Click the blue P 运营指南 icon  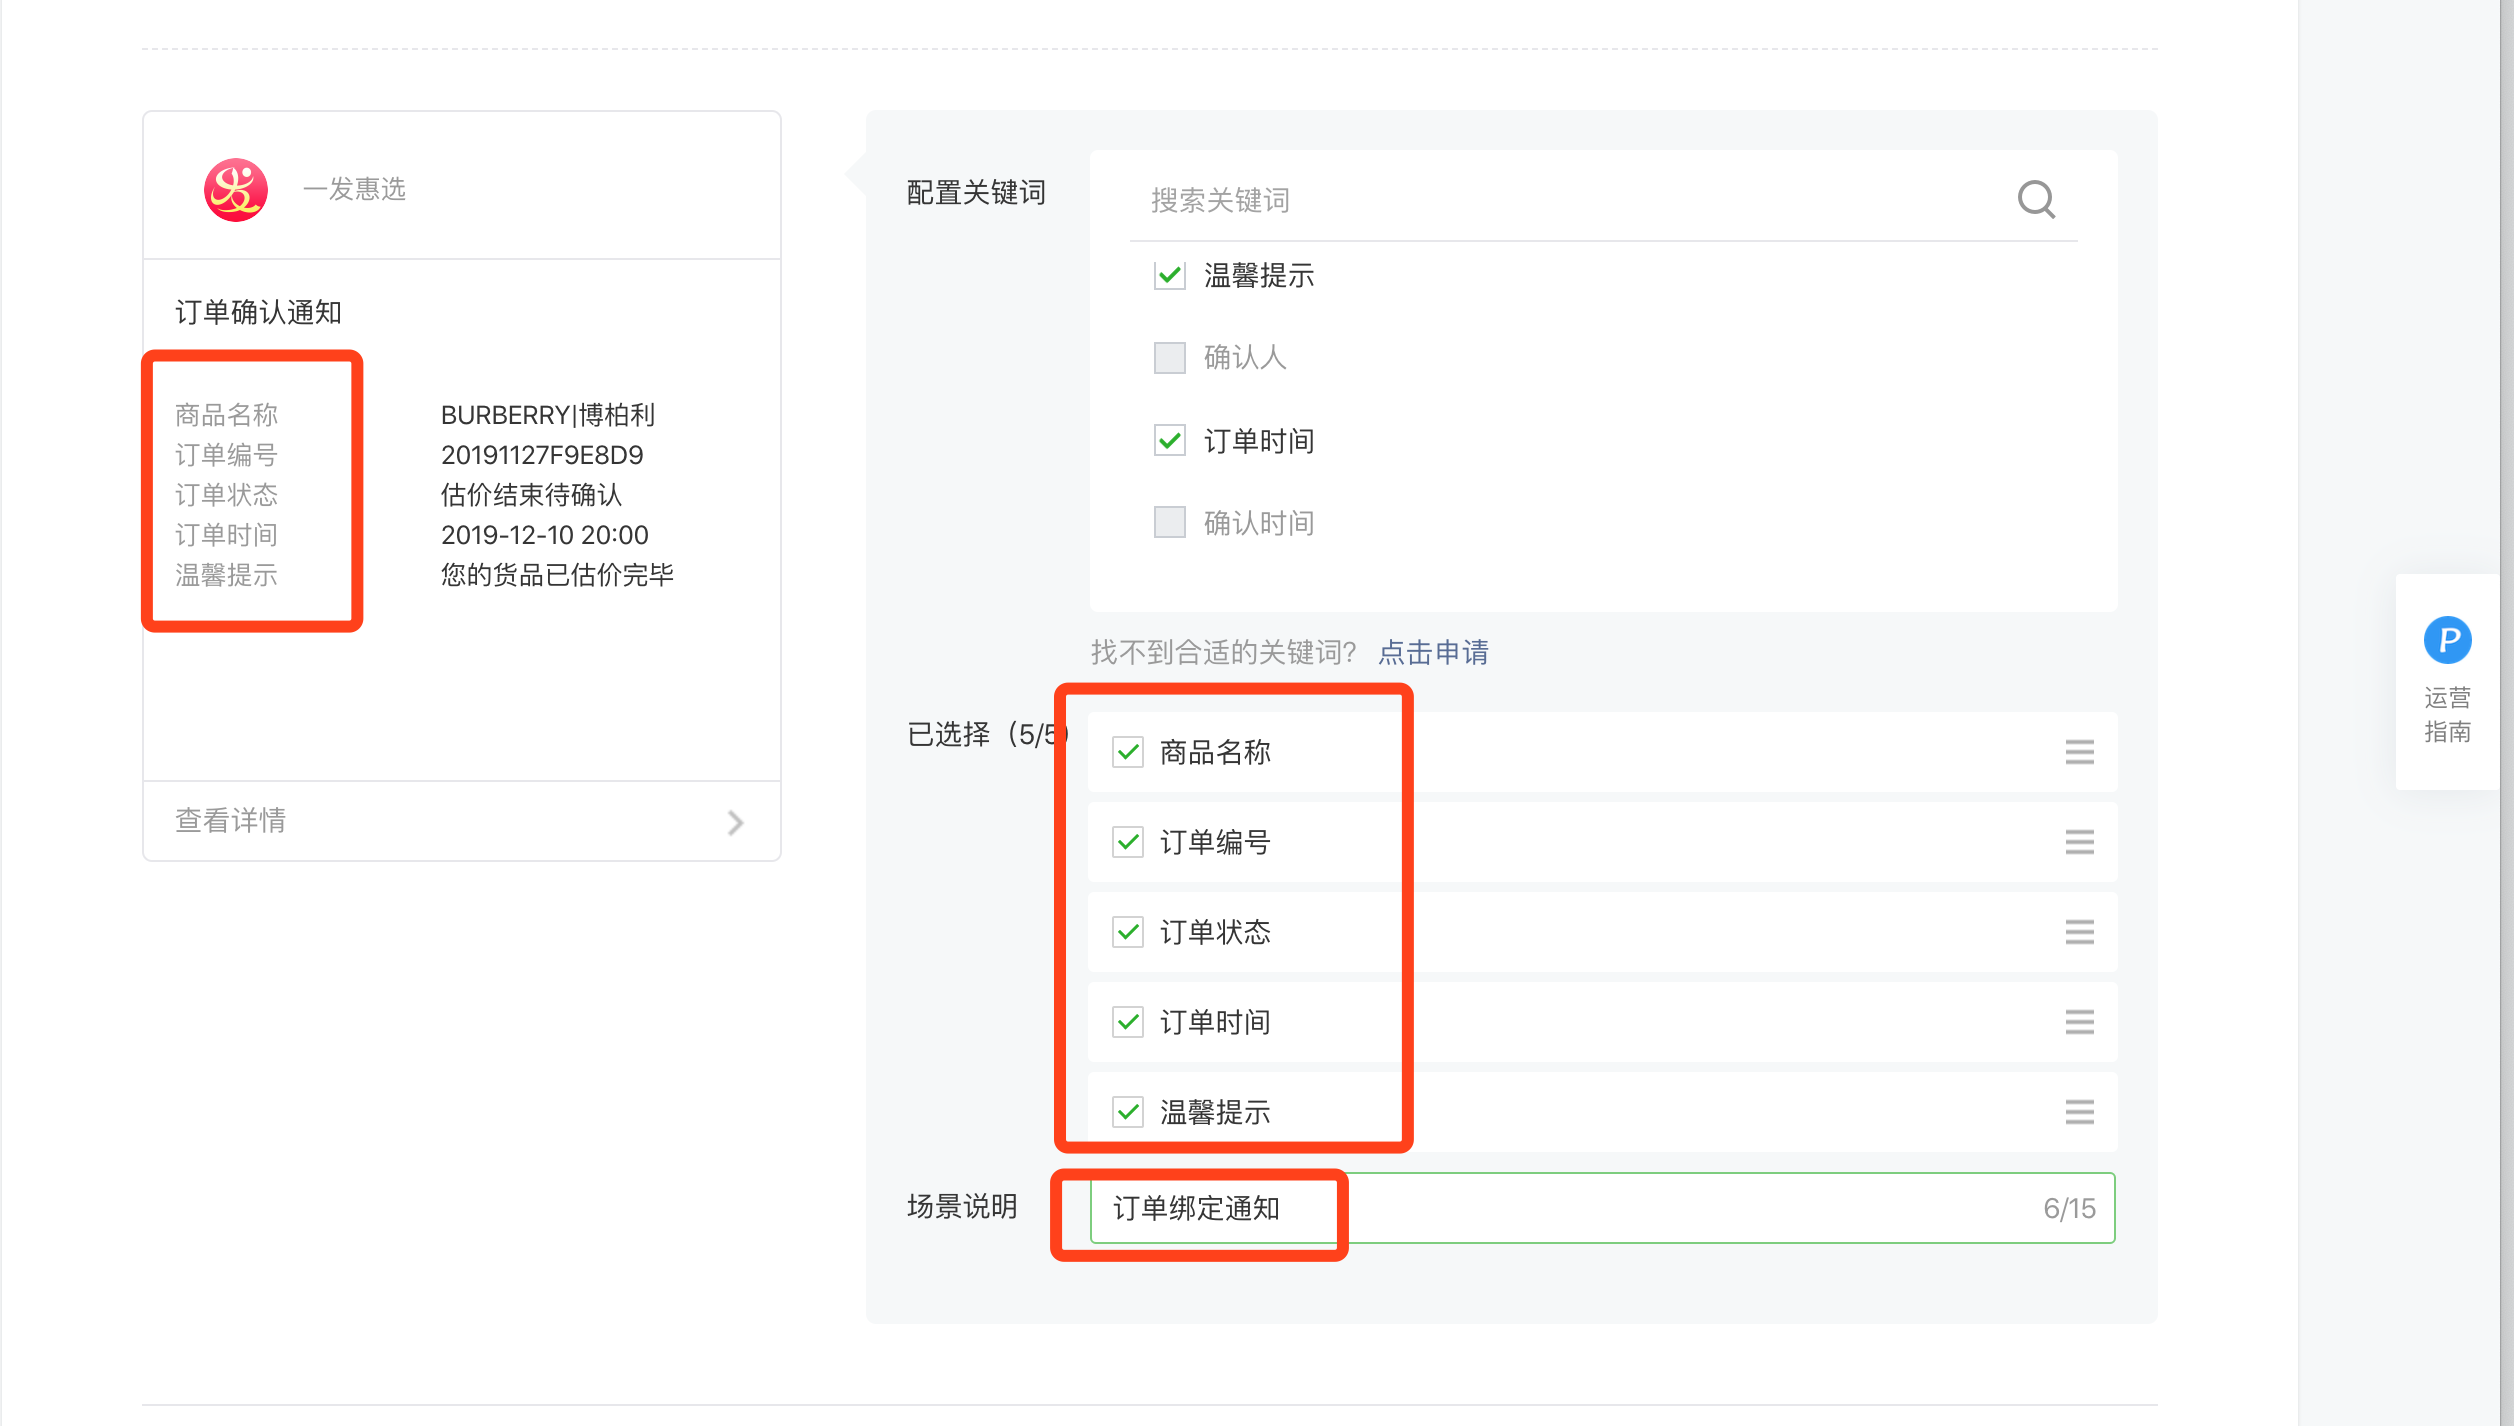click(x=2447, y=640)
